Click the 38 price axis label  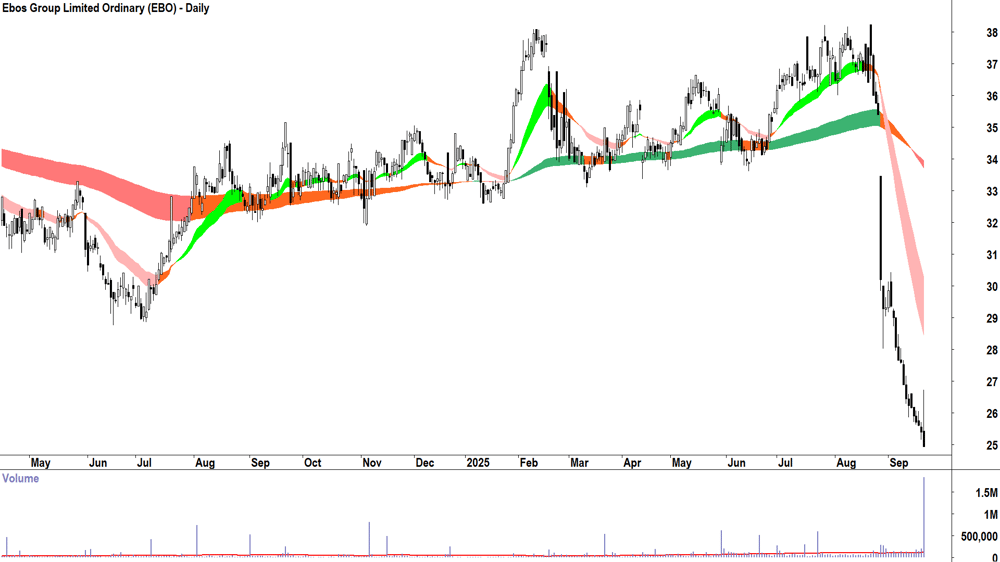[x=992, y=33]
